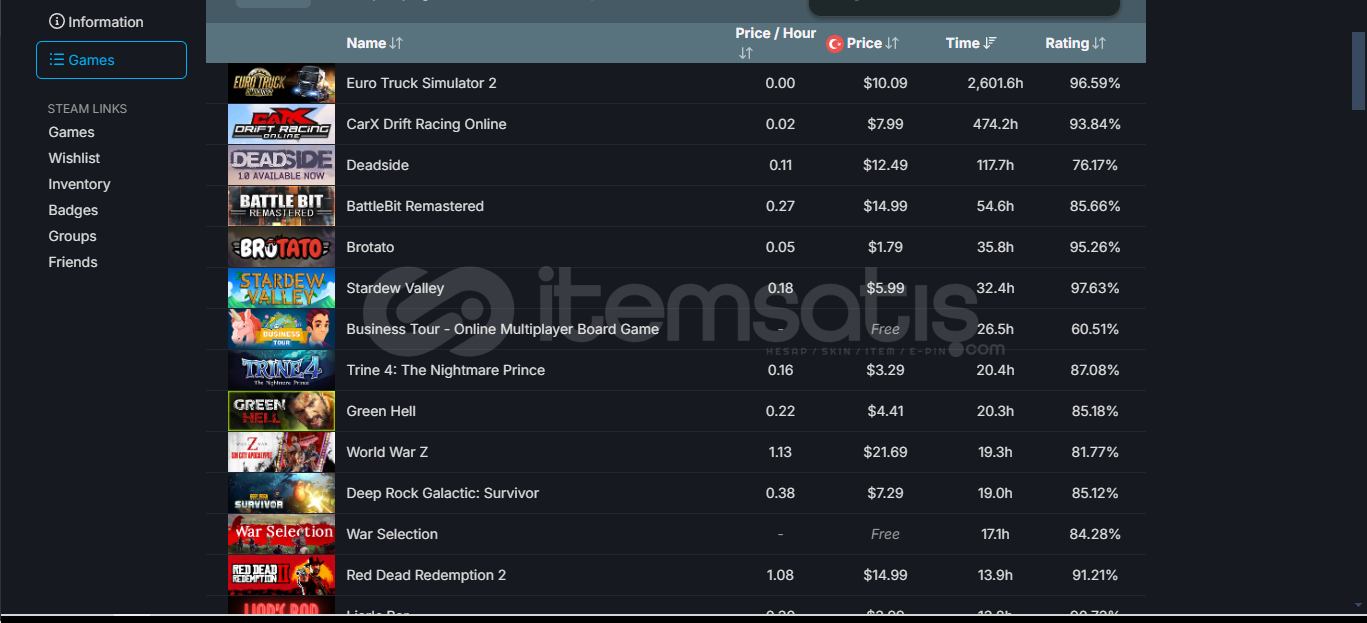Click the Business Tour - Online Multiplayer Board Game name
Image resolution: width=1367 pixels, height=623 pixels.
click(502, 329)
